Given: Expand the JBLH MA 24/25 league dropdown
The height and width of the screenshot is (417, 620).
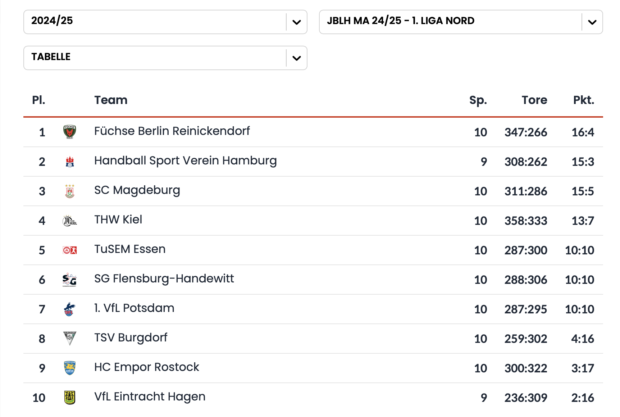Looking at the screenshot, I should pyautogui.click(x=460, y=21).
